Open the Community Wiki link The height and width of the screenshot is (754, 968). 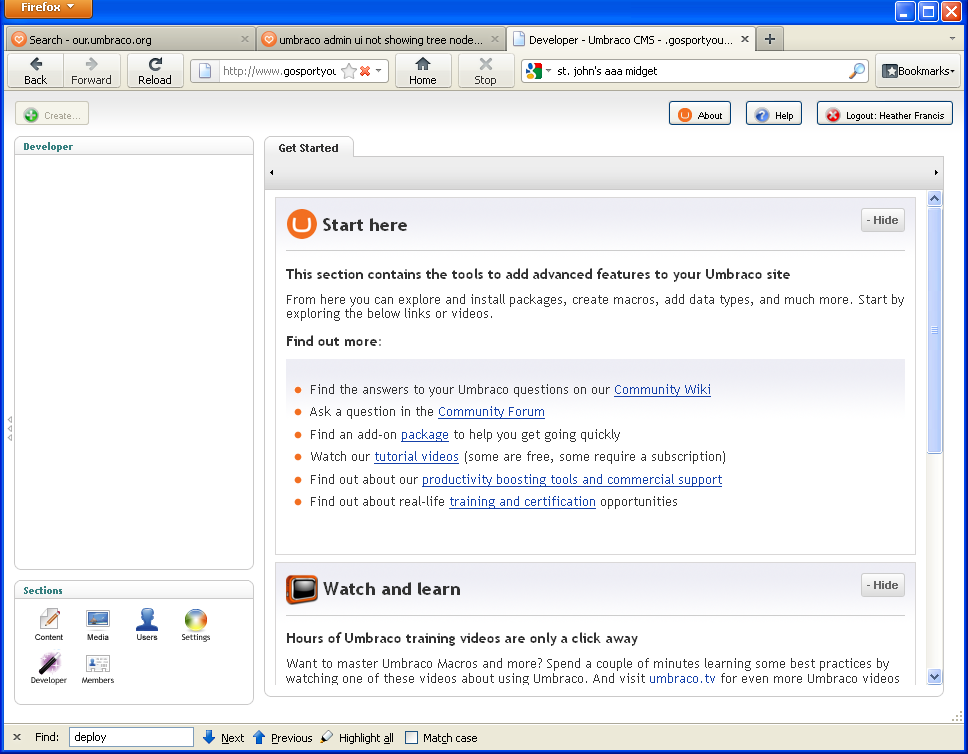662,390
